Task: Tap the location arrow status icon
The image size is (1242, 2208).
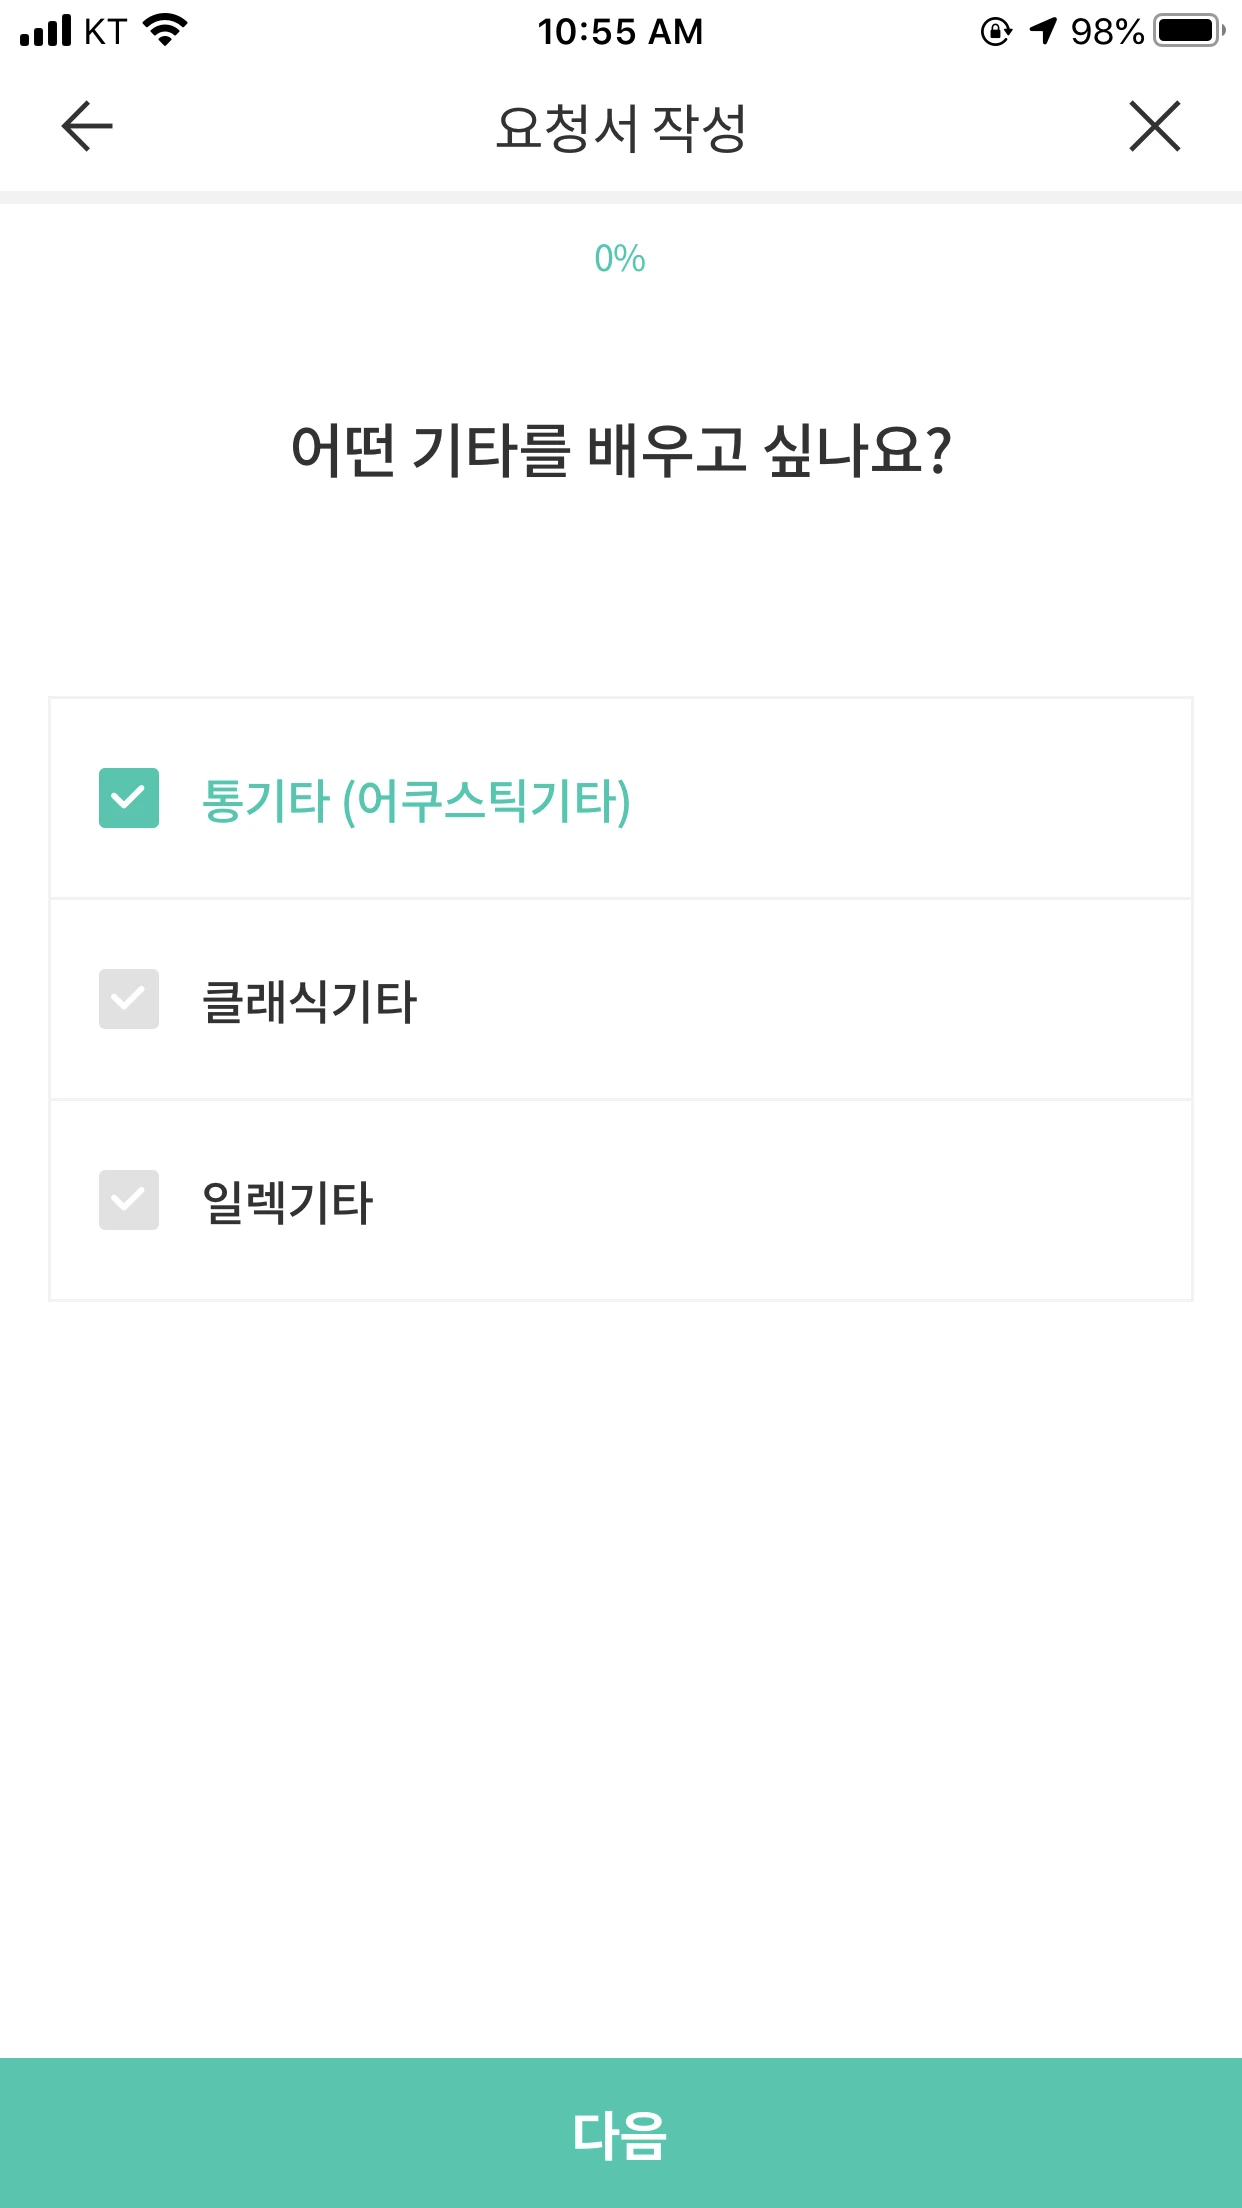Action: pos(1043,31)
